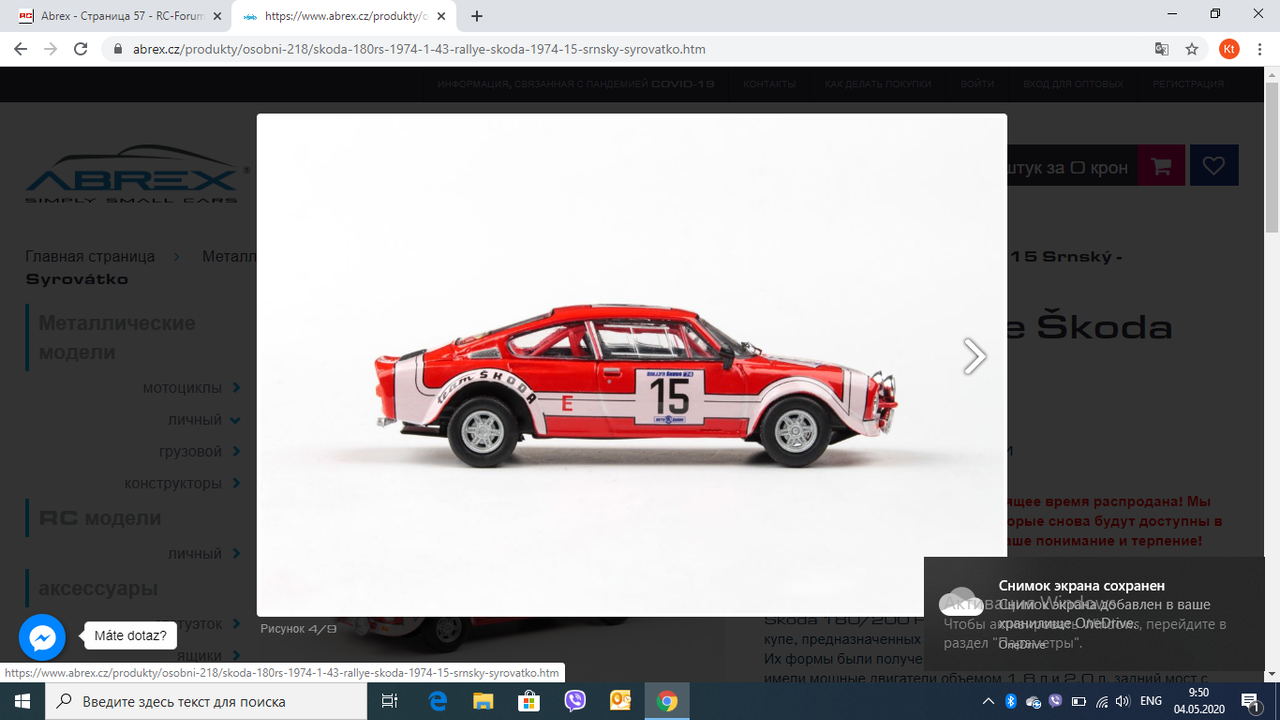Go to Главная страница breadcrumb
The height and width of the screenshot is (720, 1280).
pos(90,256)
